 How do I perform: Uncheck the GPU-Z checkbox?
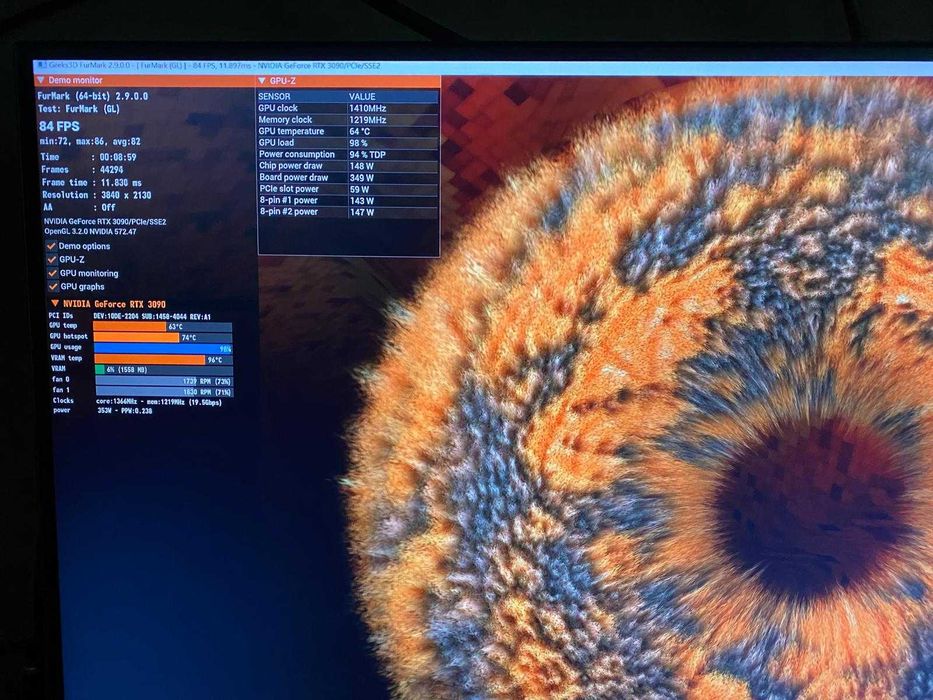click(52, 260)
